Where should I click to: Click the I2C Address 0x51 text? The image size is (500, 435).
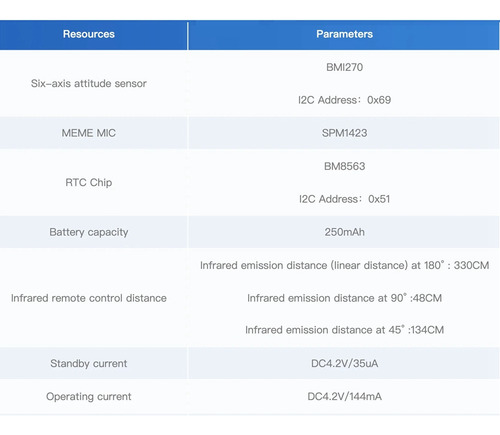point(344,199)
